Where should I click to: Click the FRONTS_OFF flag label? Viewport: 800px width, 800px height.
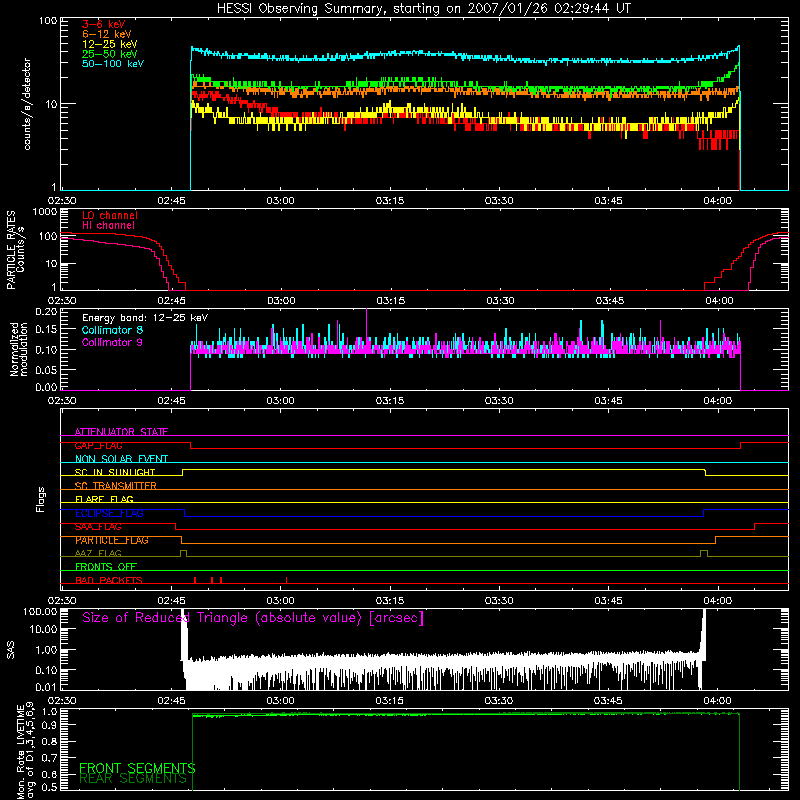(106, 567)
